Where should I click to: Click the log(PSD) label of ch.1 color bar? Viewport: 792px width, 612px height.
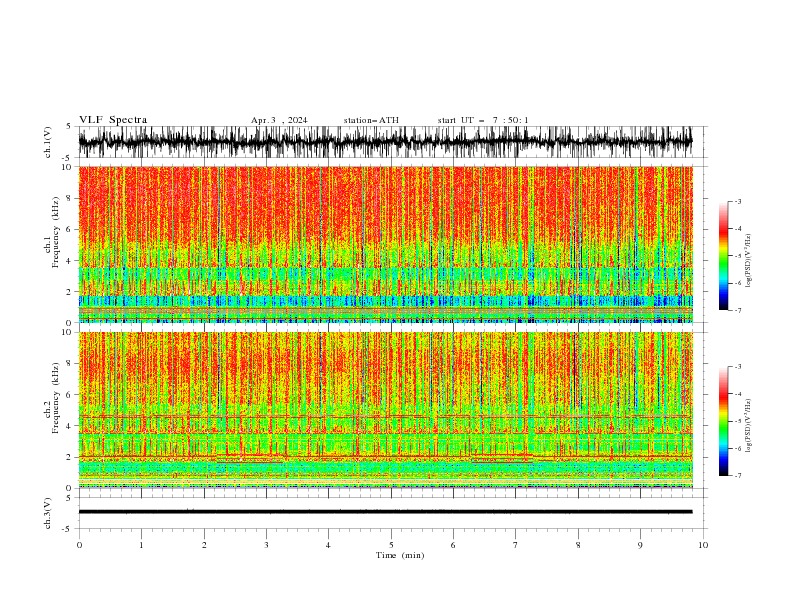pyautogui.click(x=748, y=261)
